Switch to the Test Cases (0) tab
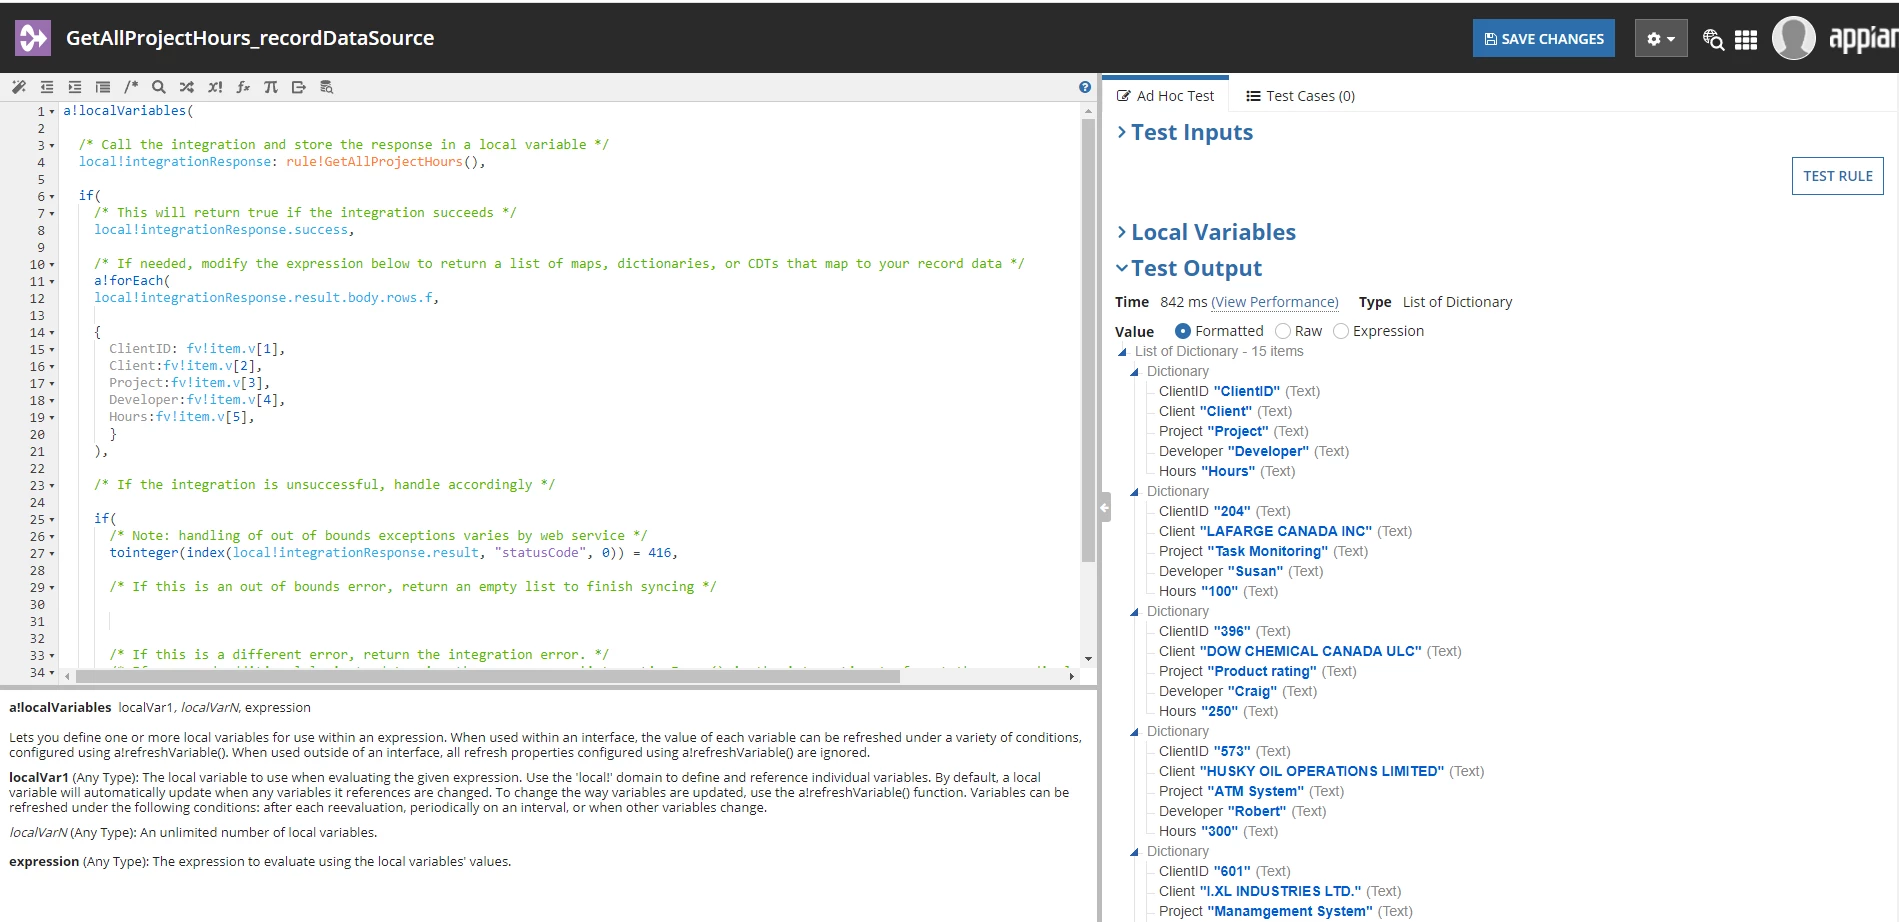The image size is (1899, 922). click(x=1300, y=96)
